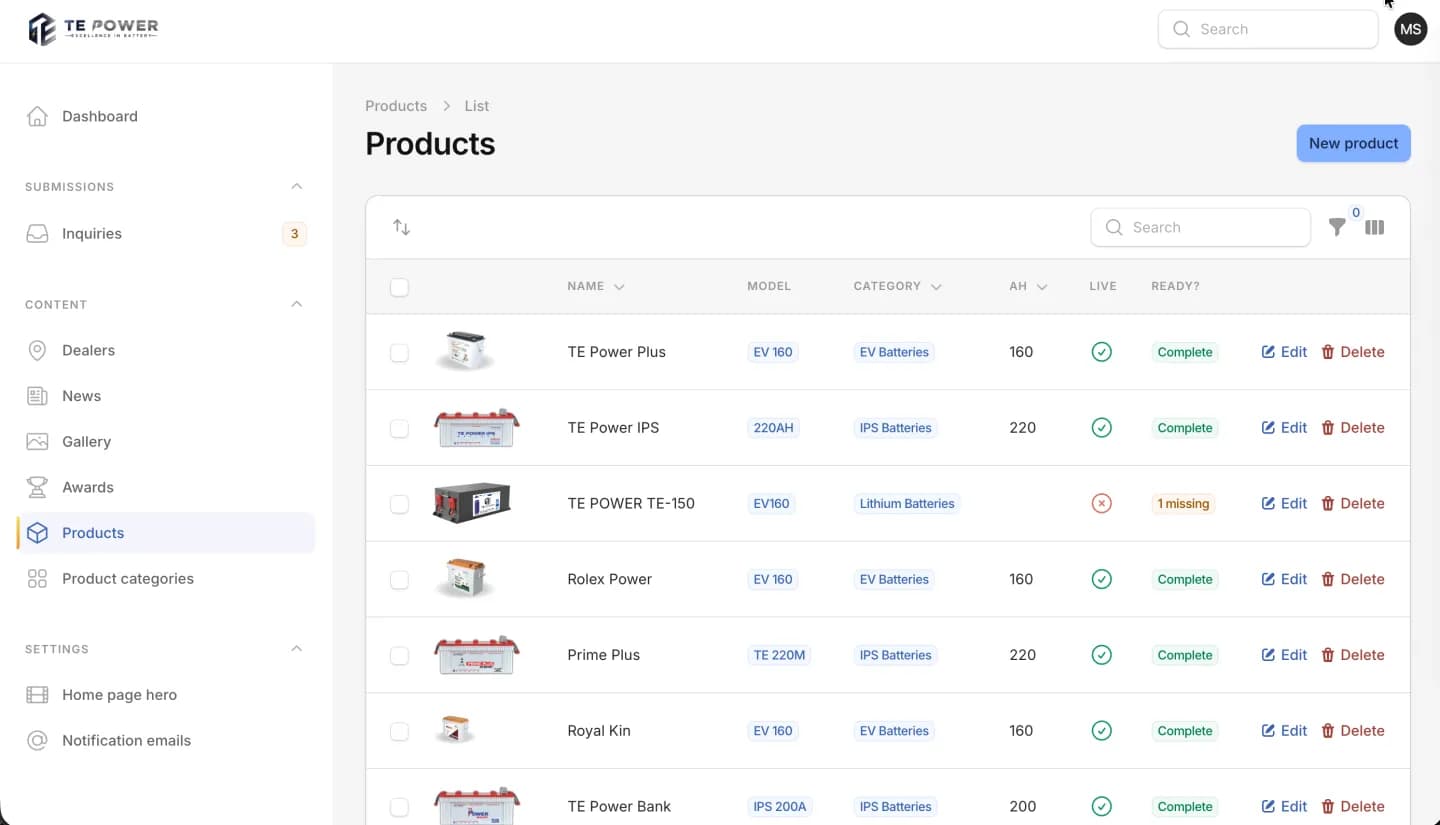Click the New product button
The image size is (1440, 825).
1353,143
